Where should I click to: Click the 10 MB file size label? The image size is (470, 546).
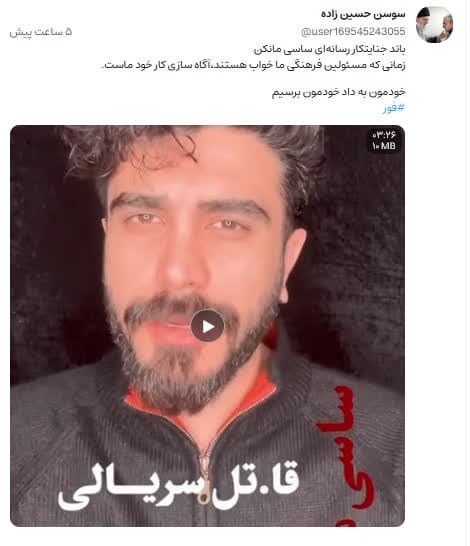(x=384, y=146)
